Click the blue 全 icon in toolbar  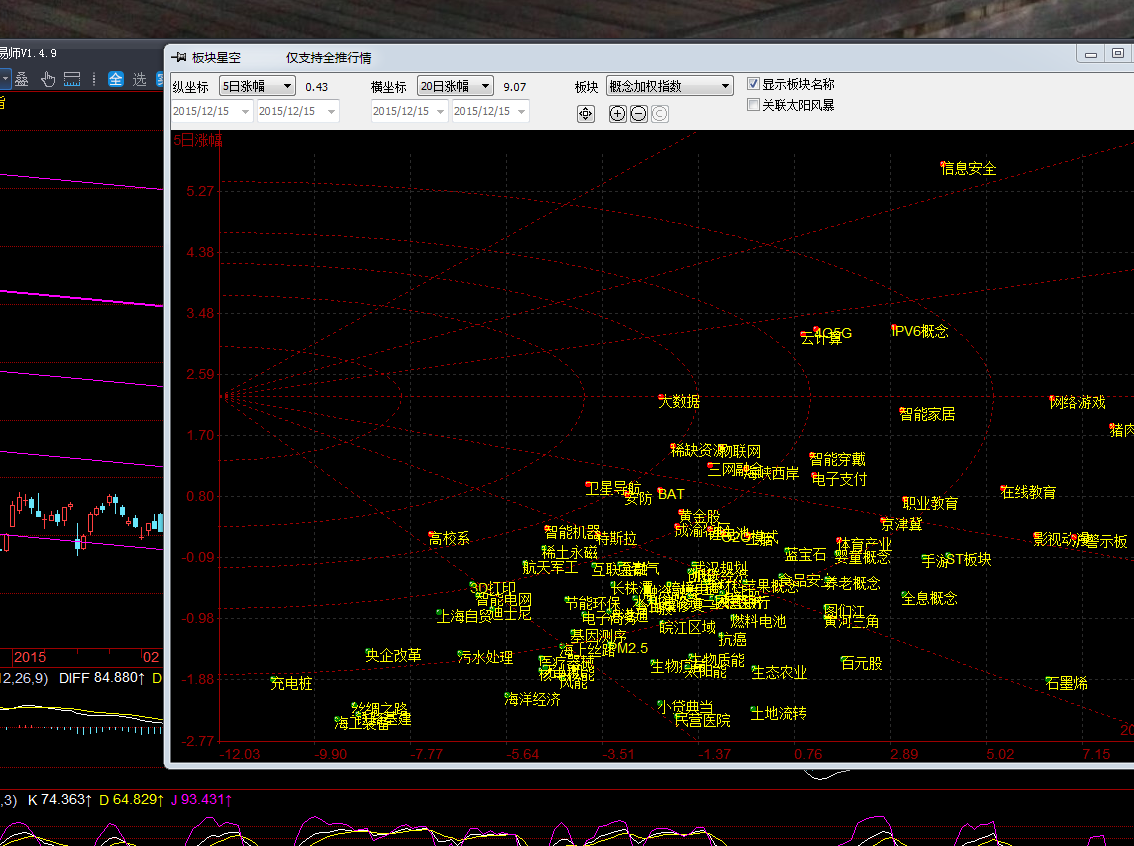(x=116, y=79)
